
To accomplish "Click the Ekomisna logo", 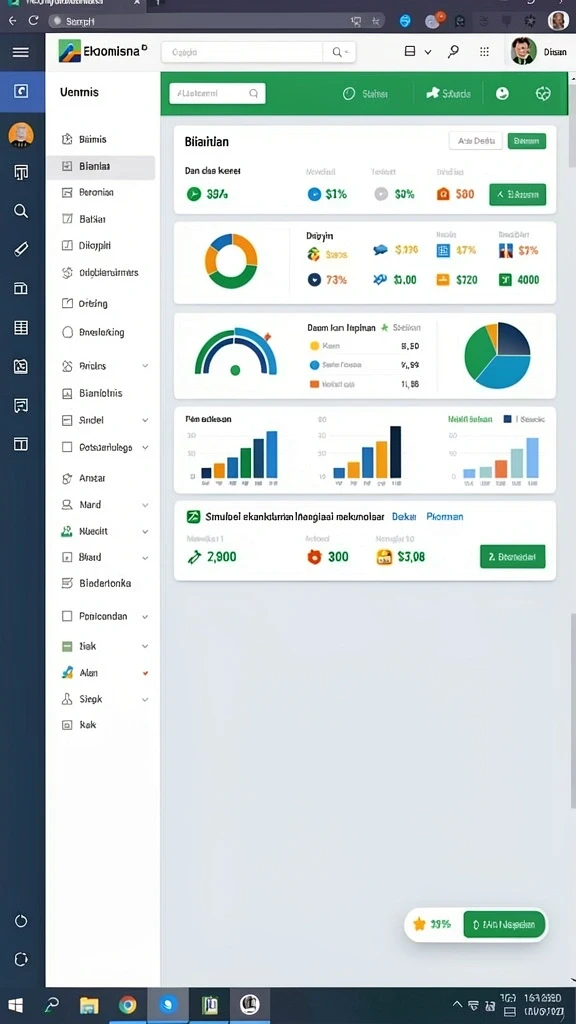I will pyautogui.click(x=102, y=51).
